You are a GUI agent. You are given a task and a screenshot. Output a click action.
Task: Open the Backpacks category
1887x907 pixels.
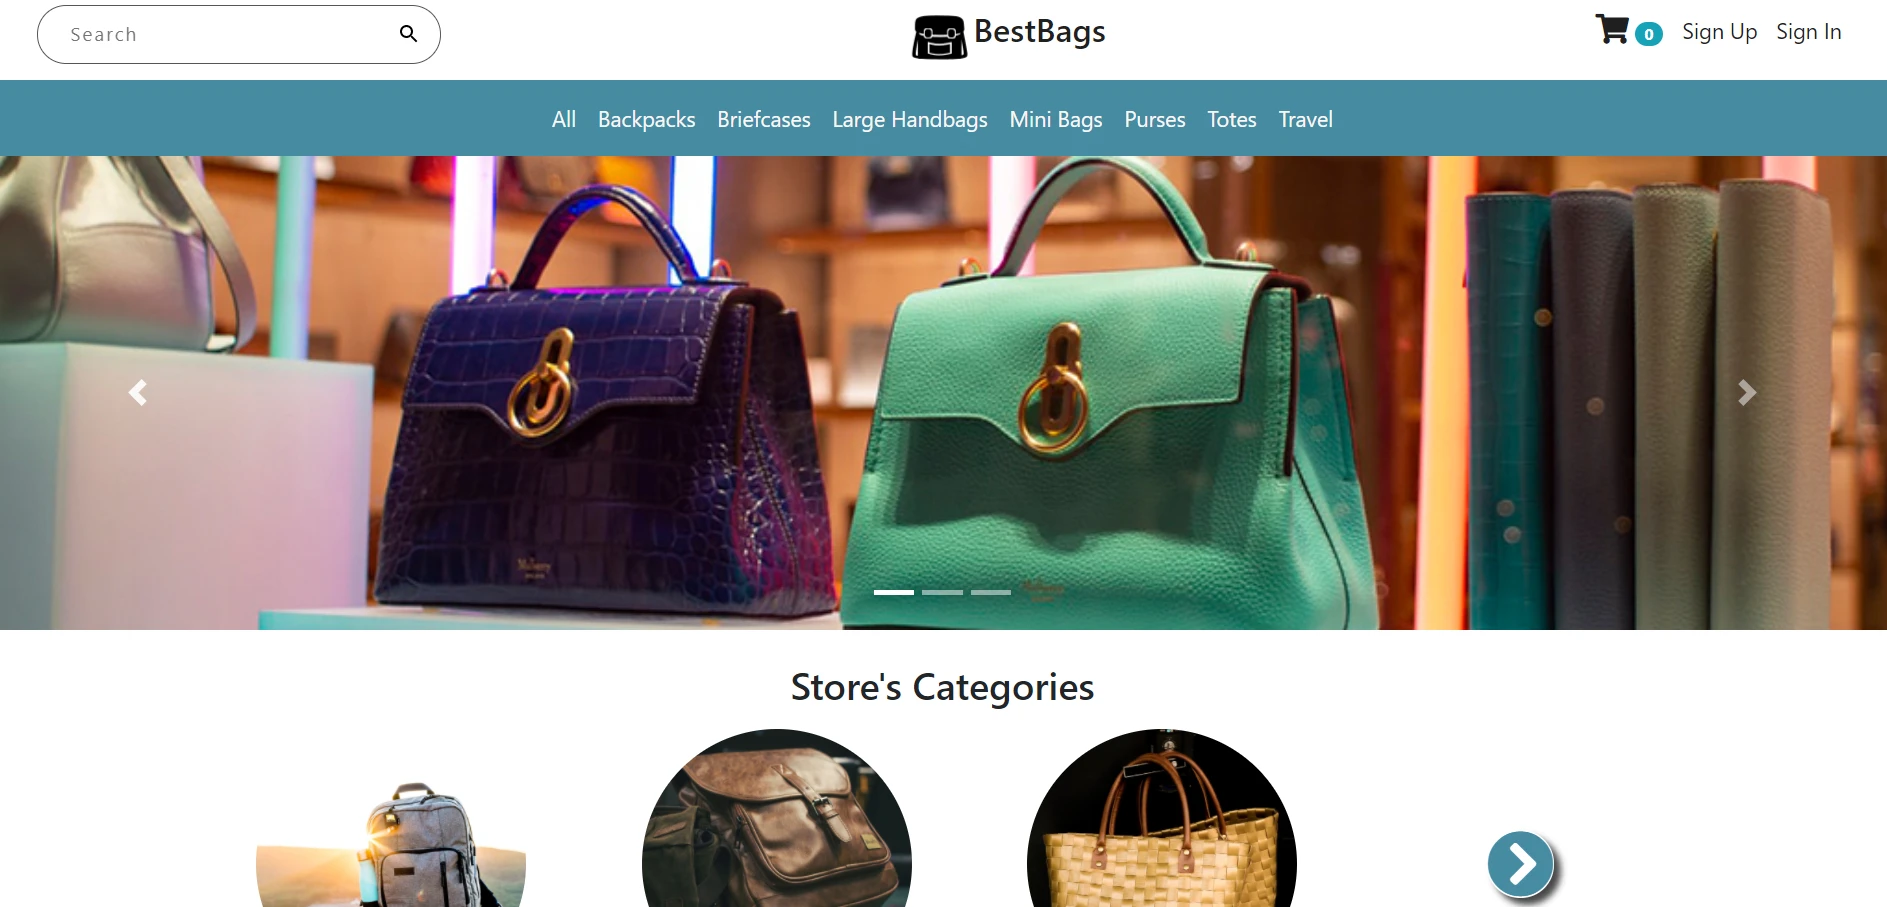click(647, 119)
